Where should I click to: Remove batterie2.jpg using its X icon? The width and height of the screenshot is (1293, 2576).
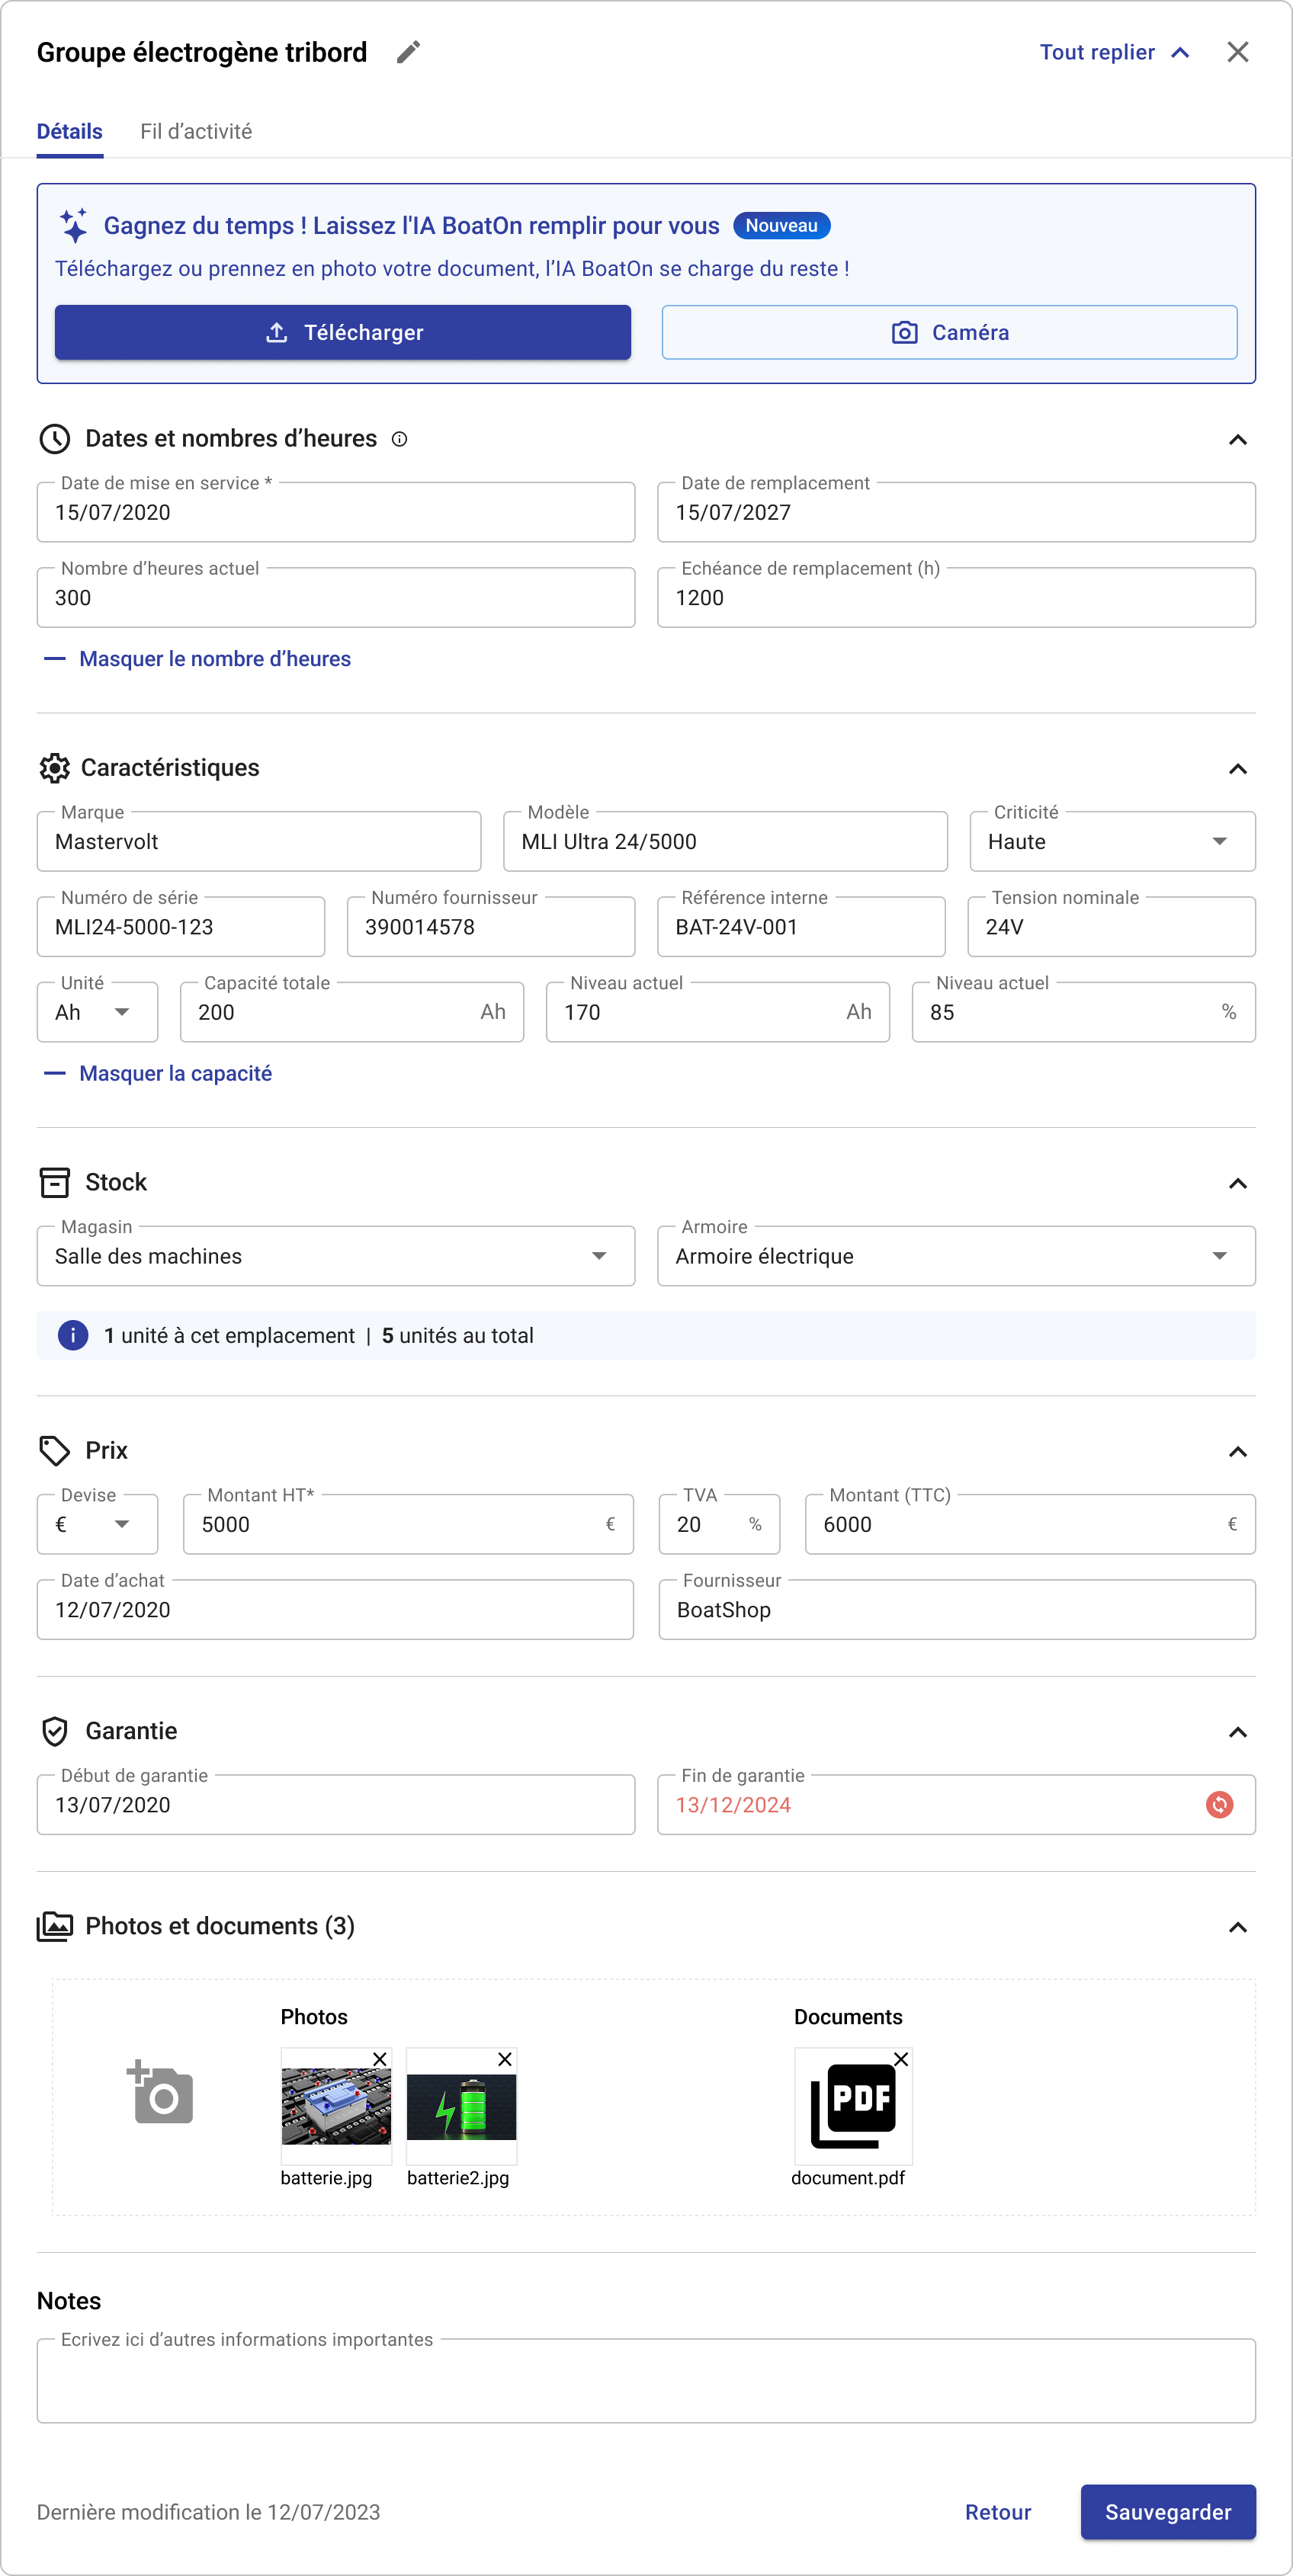tap(505, 2059)
